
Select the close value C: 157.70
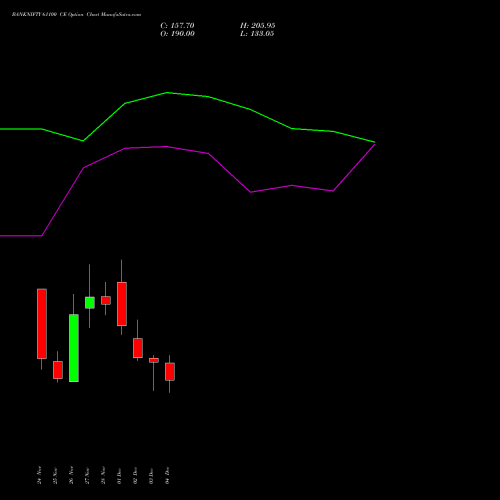pos(177,26)
